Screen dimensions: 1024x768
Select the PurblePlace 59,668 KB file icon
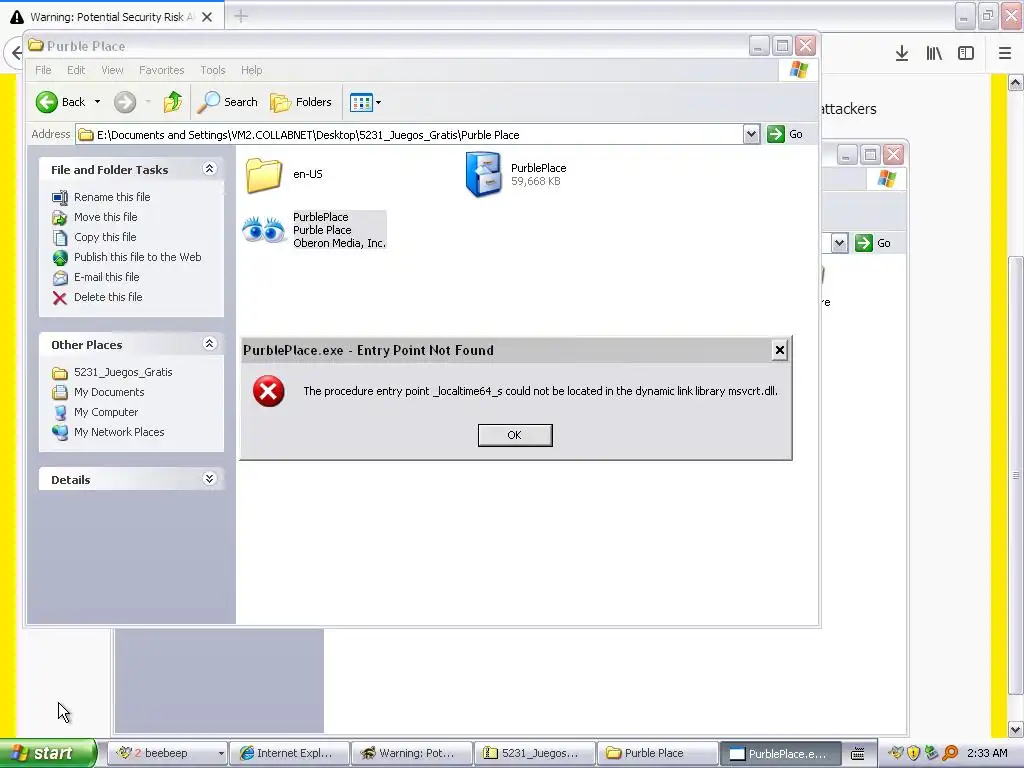click(x=483, y=174)
